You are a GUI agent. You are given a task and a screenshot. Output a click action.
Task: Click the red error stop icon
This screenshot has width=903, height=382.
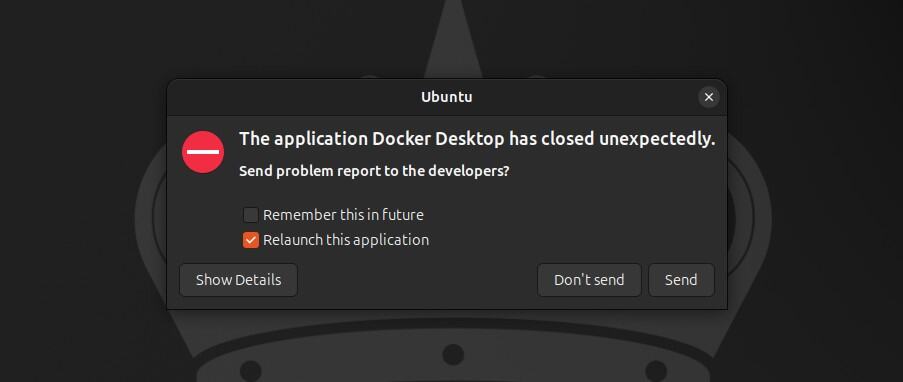pyautogui.click(x=203, y=152)
